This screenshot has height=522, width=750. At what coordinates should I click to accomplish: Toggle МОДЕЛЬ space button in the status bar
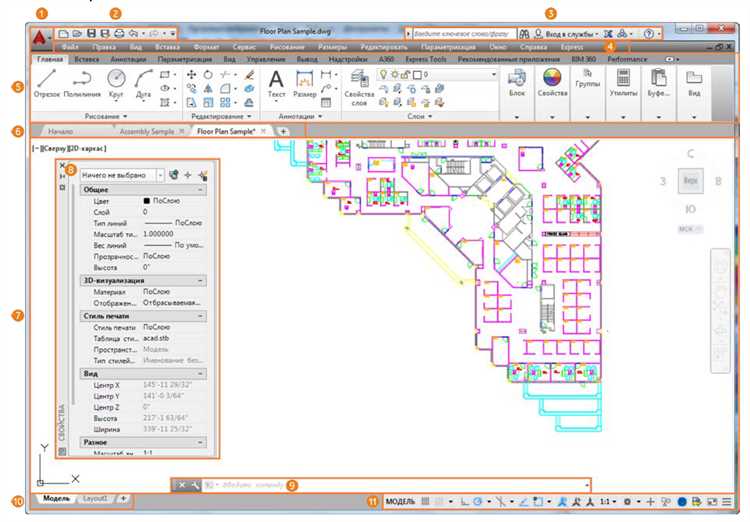click(x=400, y=501)
